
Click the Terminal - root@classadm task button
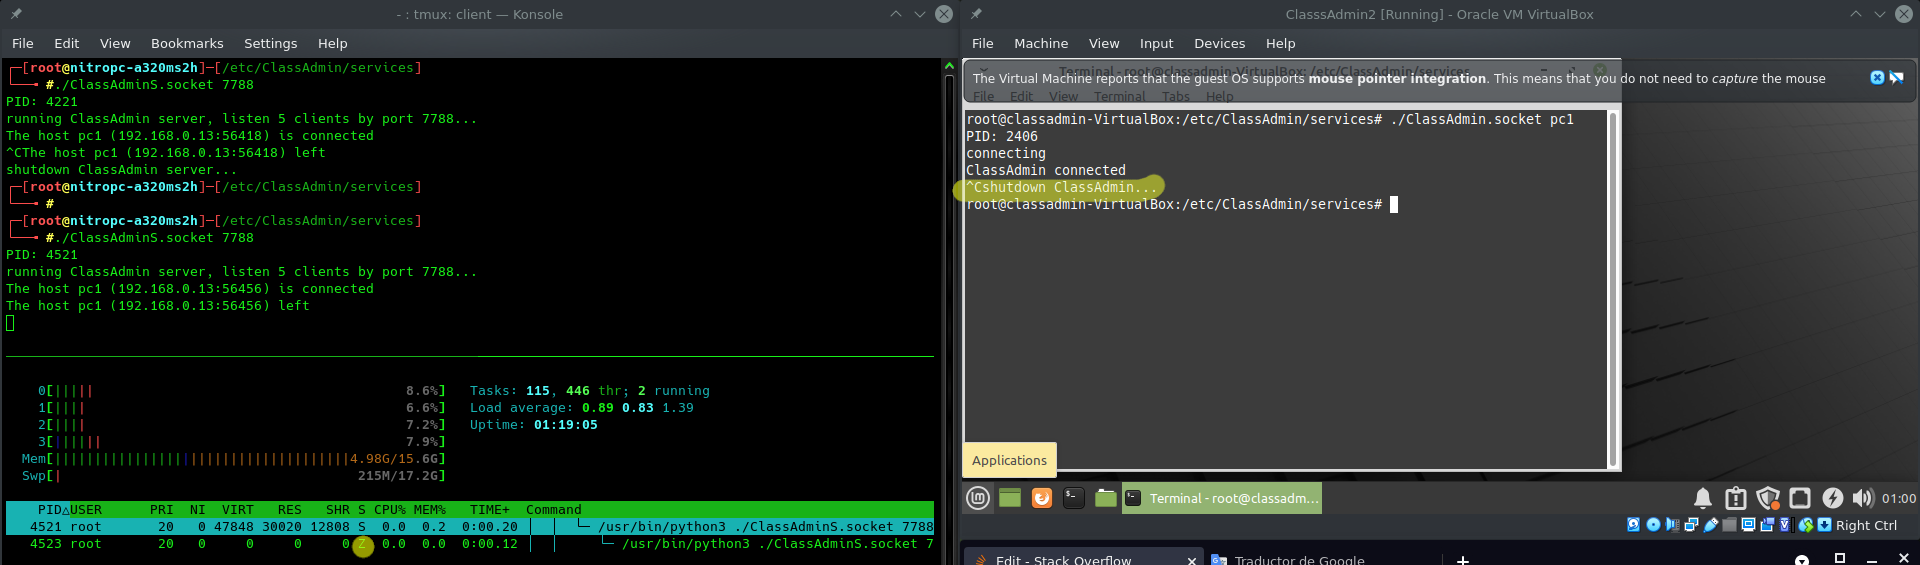(1222, 498)
